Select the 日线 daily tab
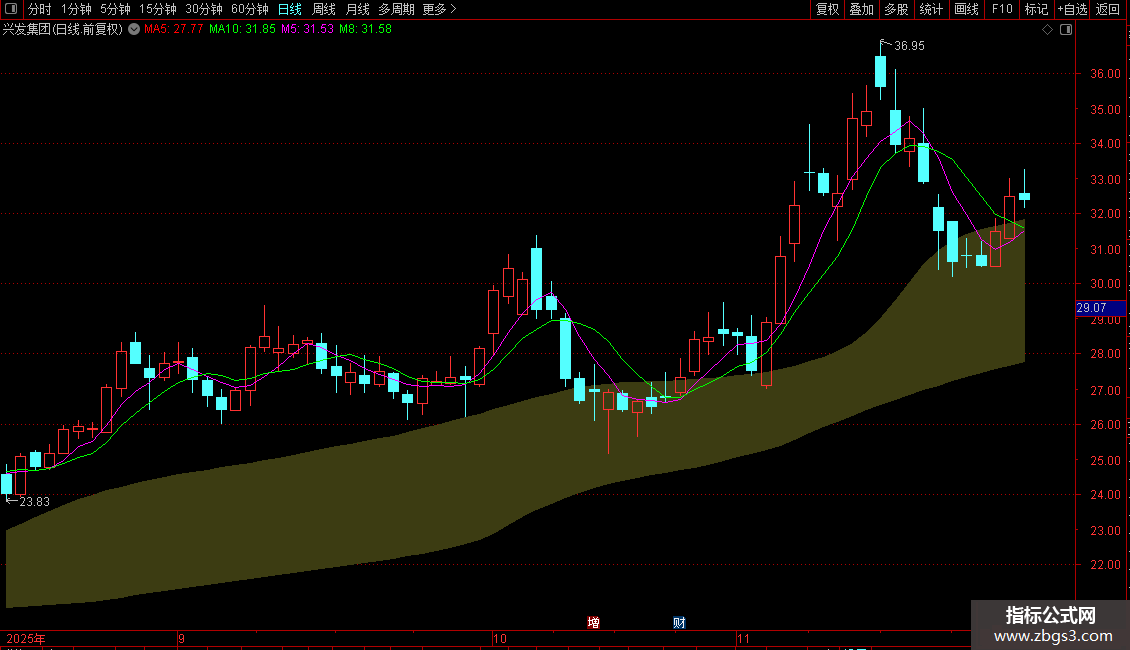Screen dimensions: 1130x650 pos(290,9)
